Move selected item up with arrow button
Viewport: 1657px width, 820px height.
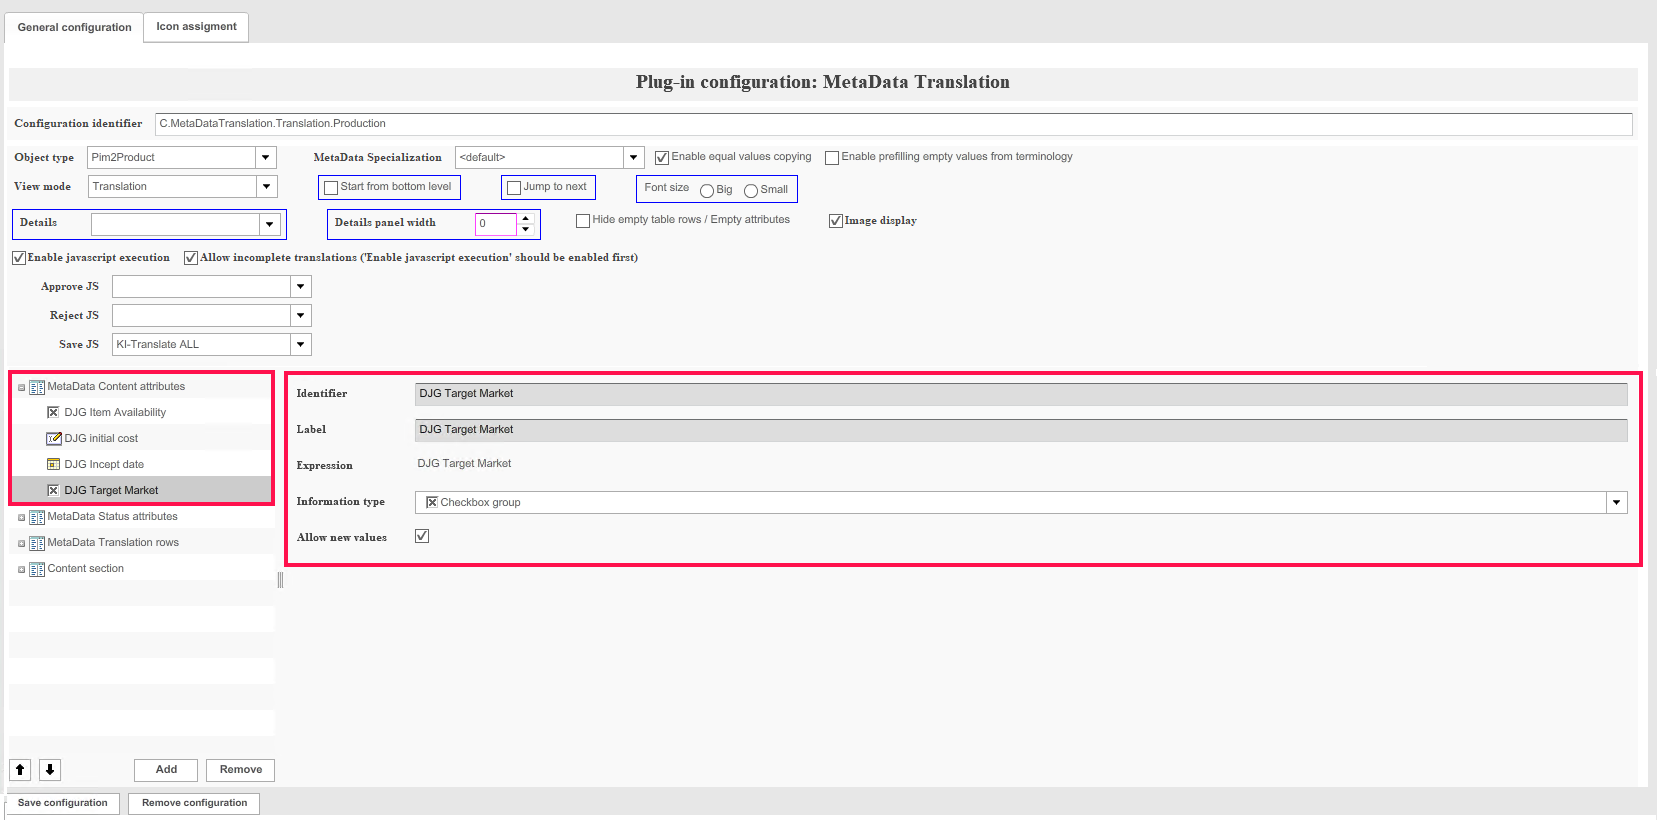click(x=20, y=769)
